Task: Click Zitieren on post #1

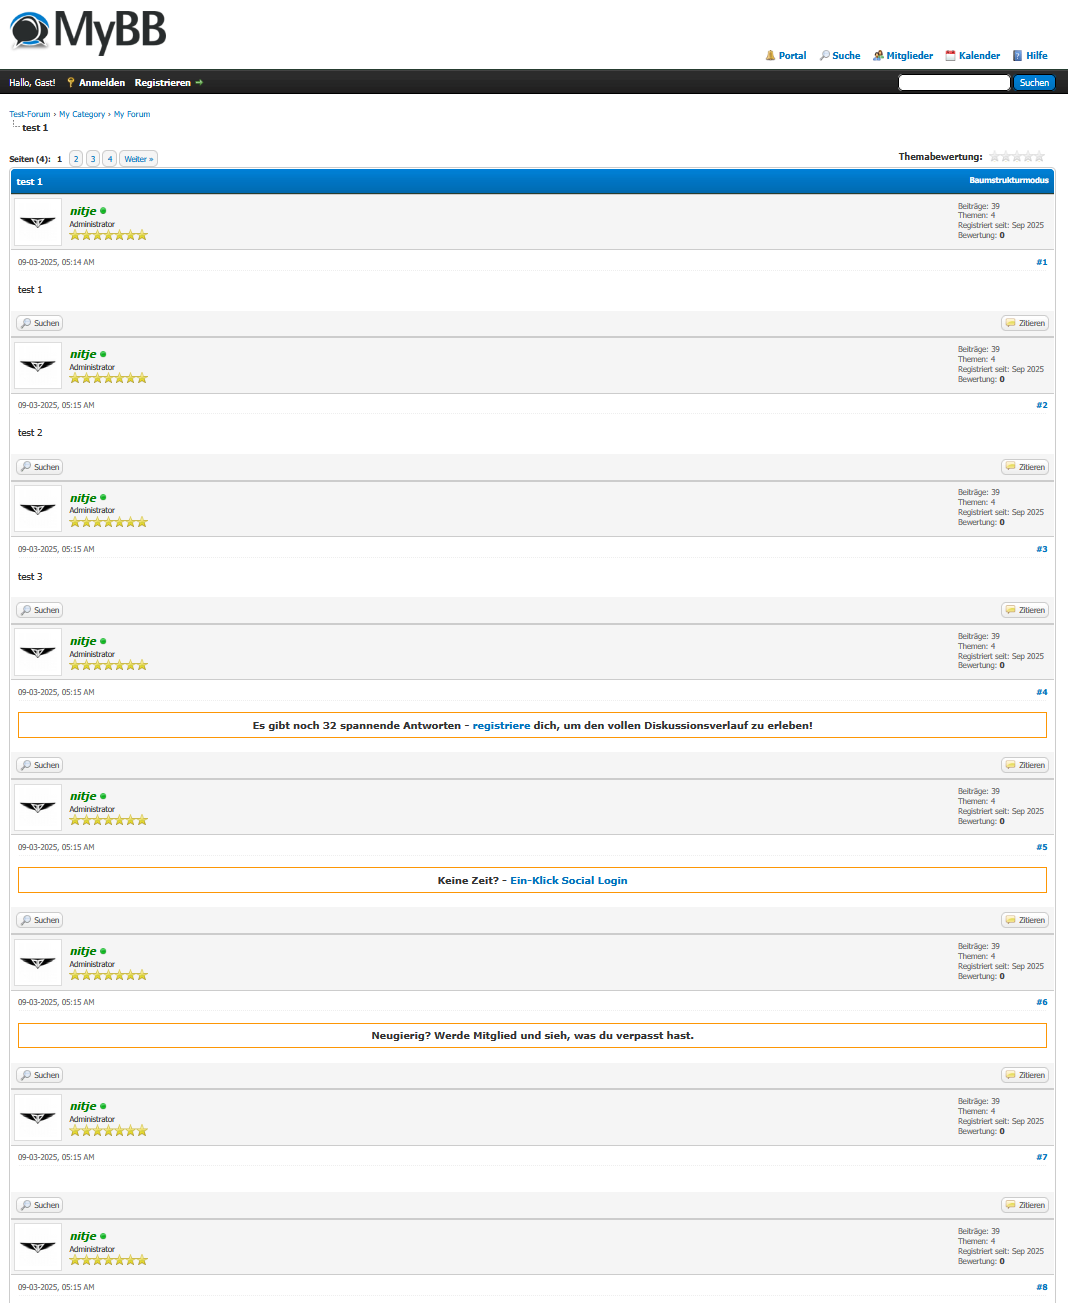Action: pos(1025,323)
